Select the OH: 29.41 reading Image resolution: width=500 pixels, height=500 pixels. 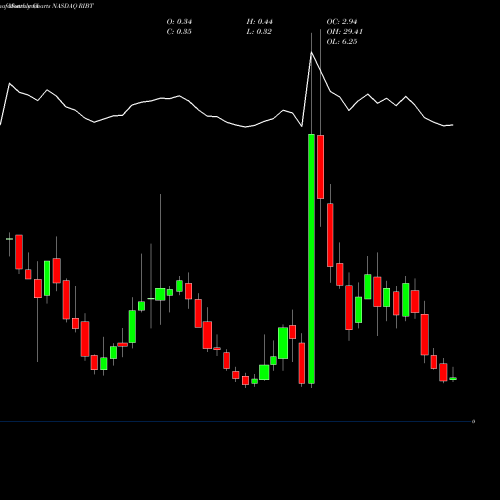345,32
